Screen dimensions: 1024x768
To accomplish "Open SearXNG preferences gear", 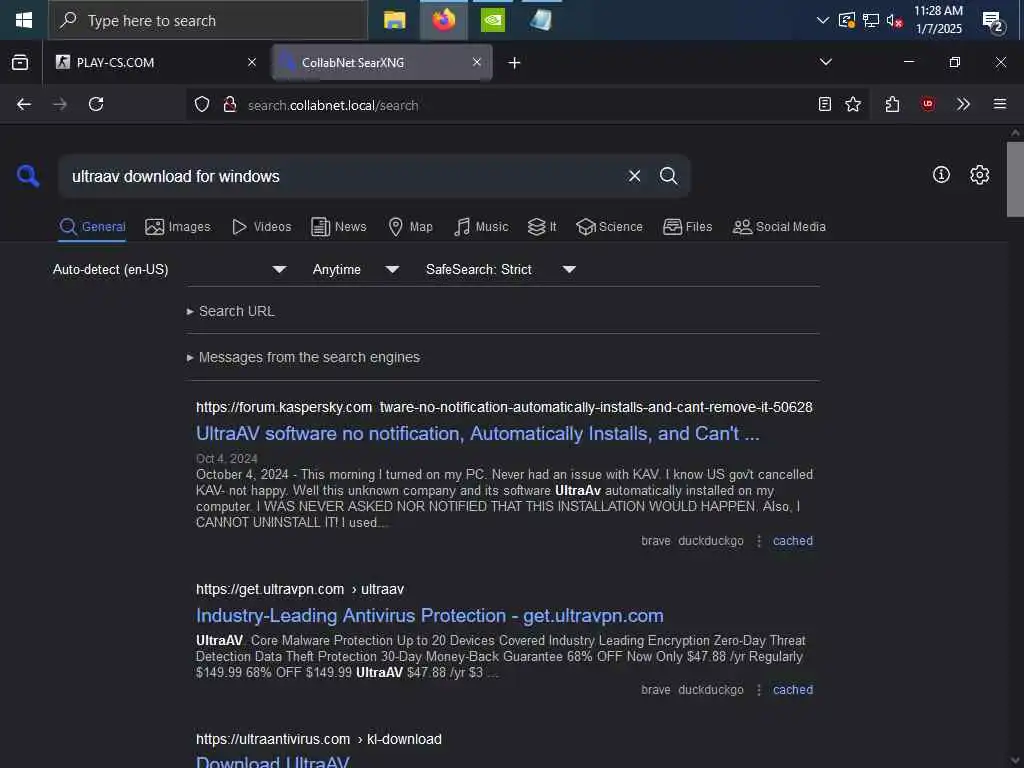I will [980, 174].
